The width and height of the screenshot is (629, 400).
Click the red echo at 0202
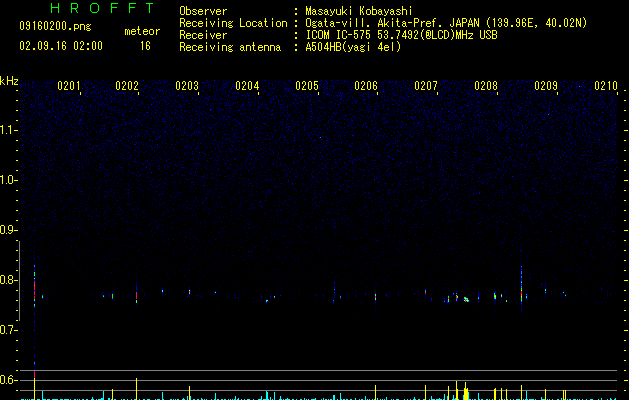pos(136,295)
